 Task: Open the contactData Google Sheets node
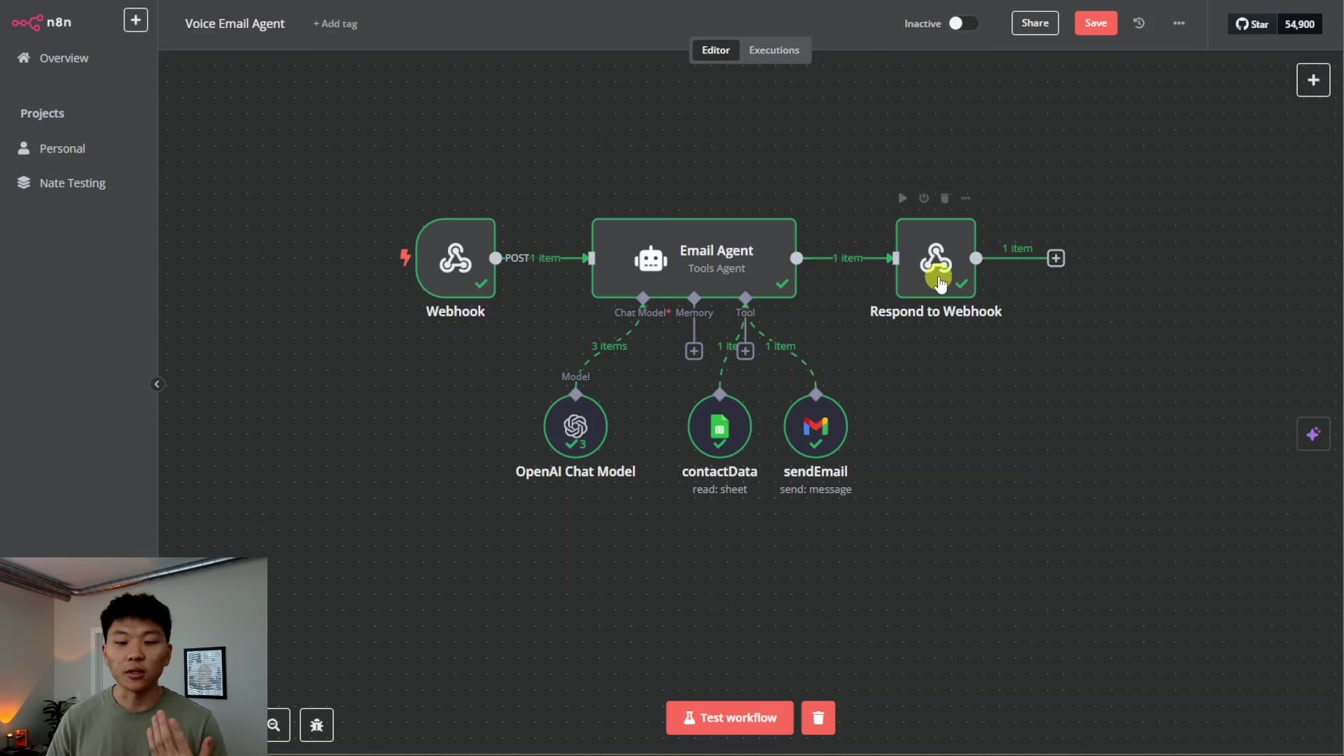[x=719, y=427]
